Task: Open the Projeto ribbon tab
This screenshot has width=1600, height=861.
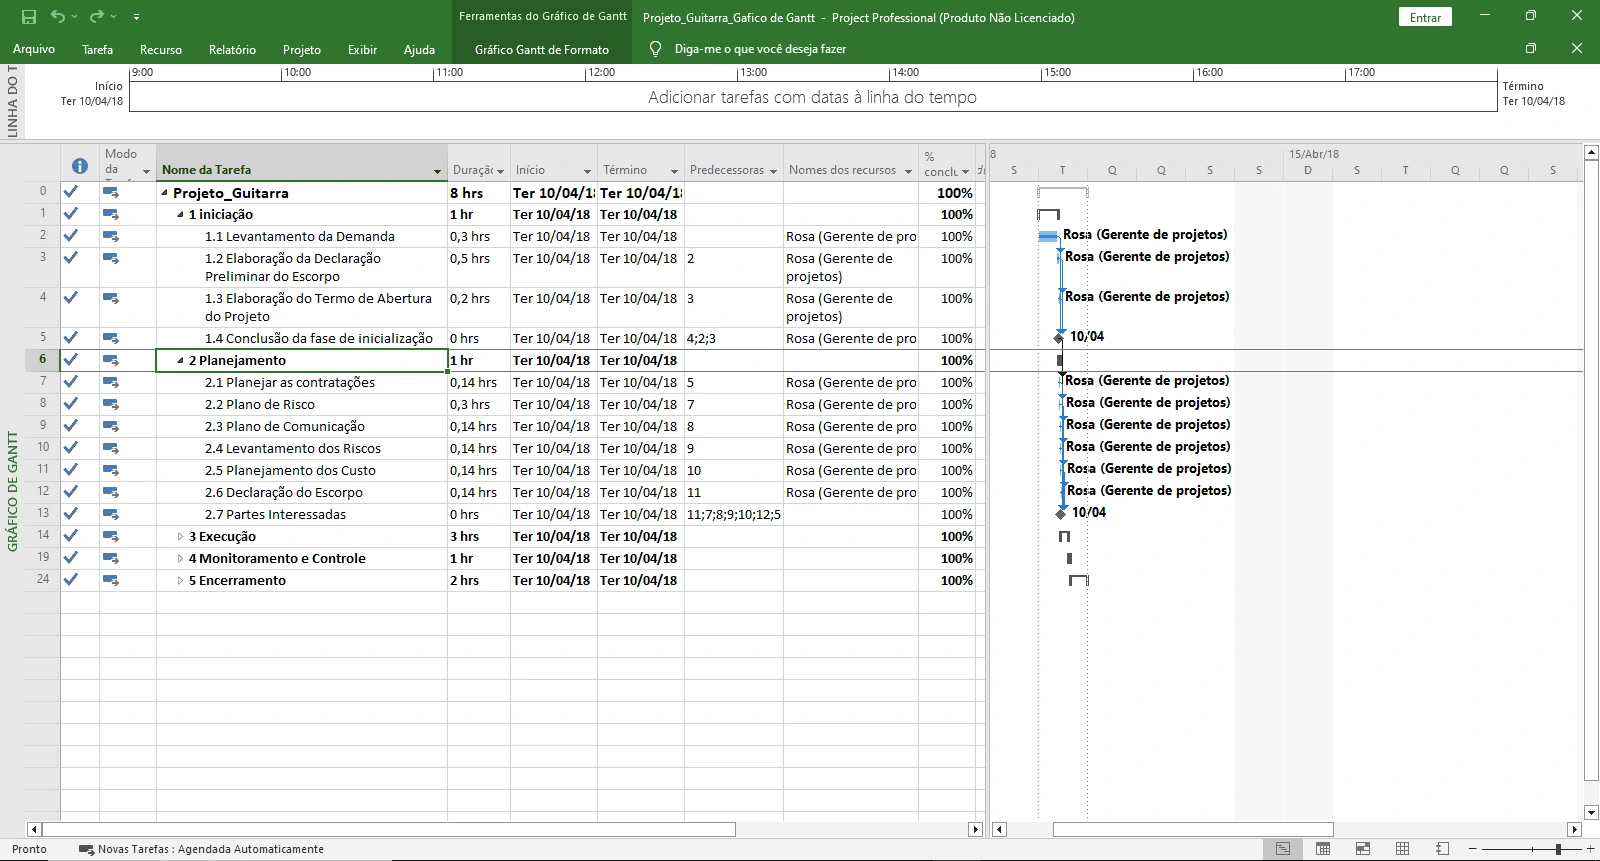Action: point(302,49)
